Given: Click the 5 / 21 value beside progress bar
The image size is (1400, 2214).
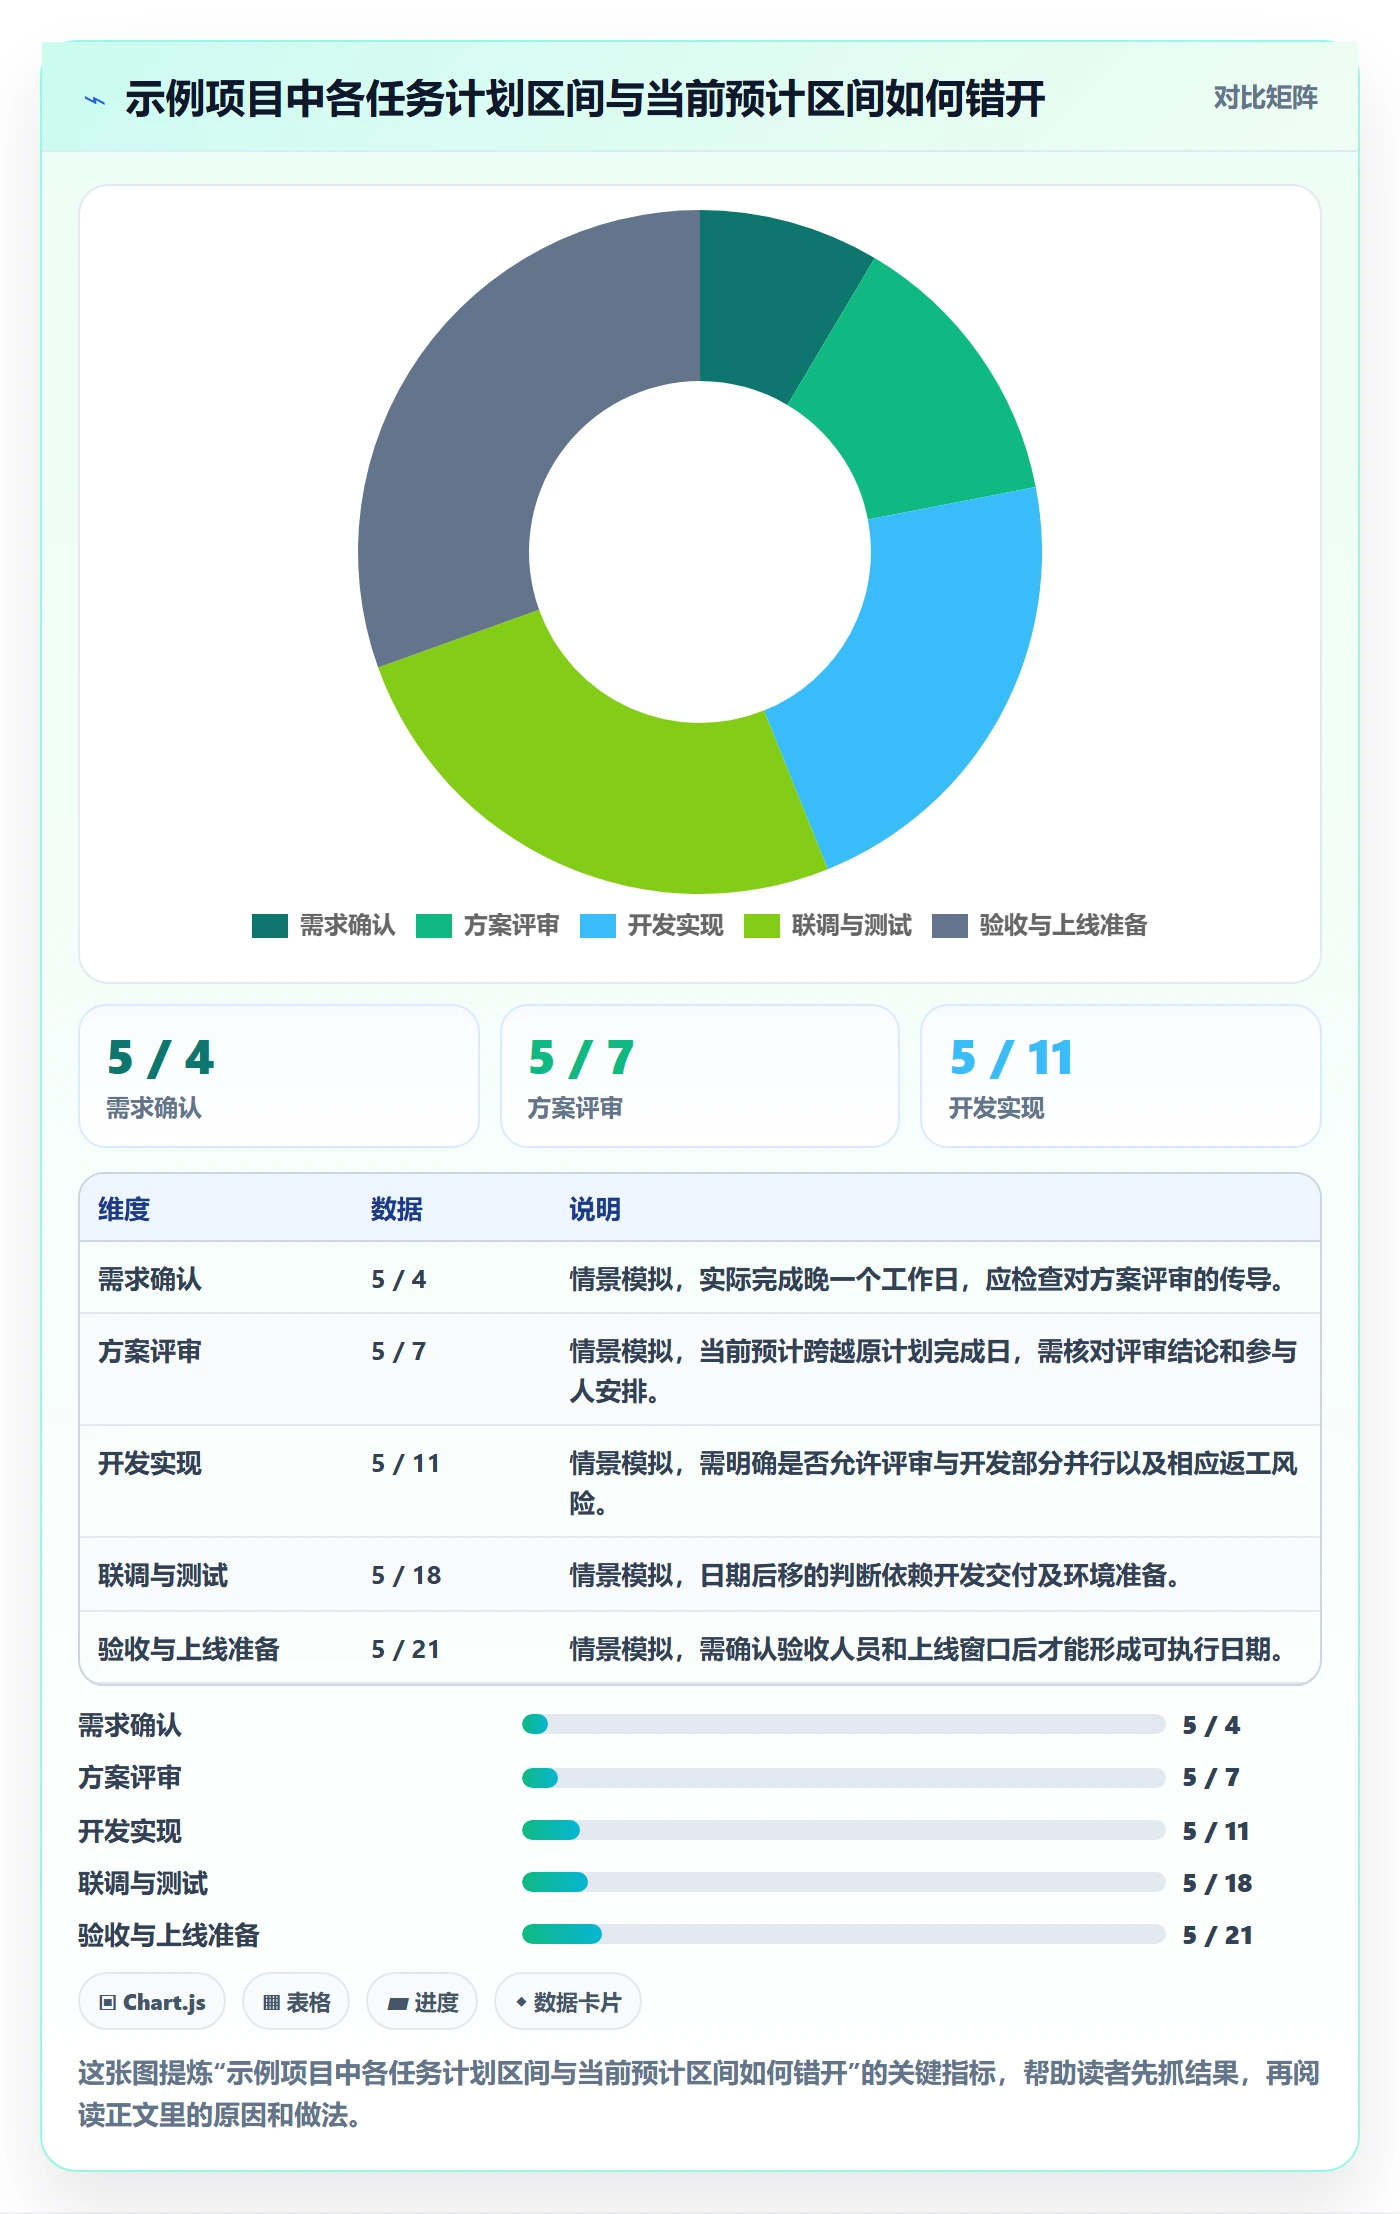Looking at the screenshot, I should (x=1217, y=1936).
